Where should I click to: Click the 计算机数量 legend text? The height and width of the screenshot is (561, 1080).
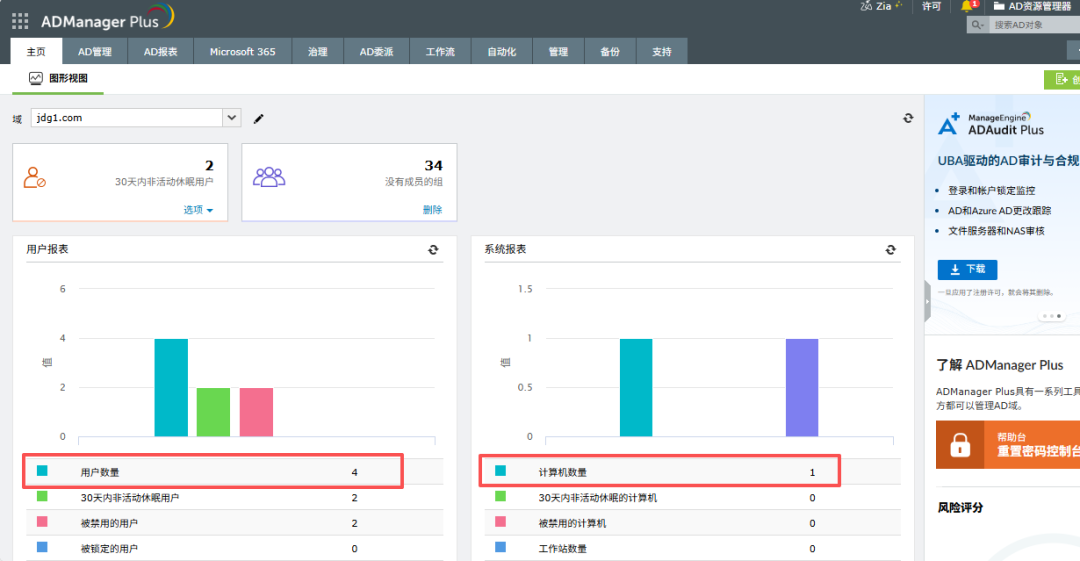563,472
